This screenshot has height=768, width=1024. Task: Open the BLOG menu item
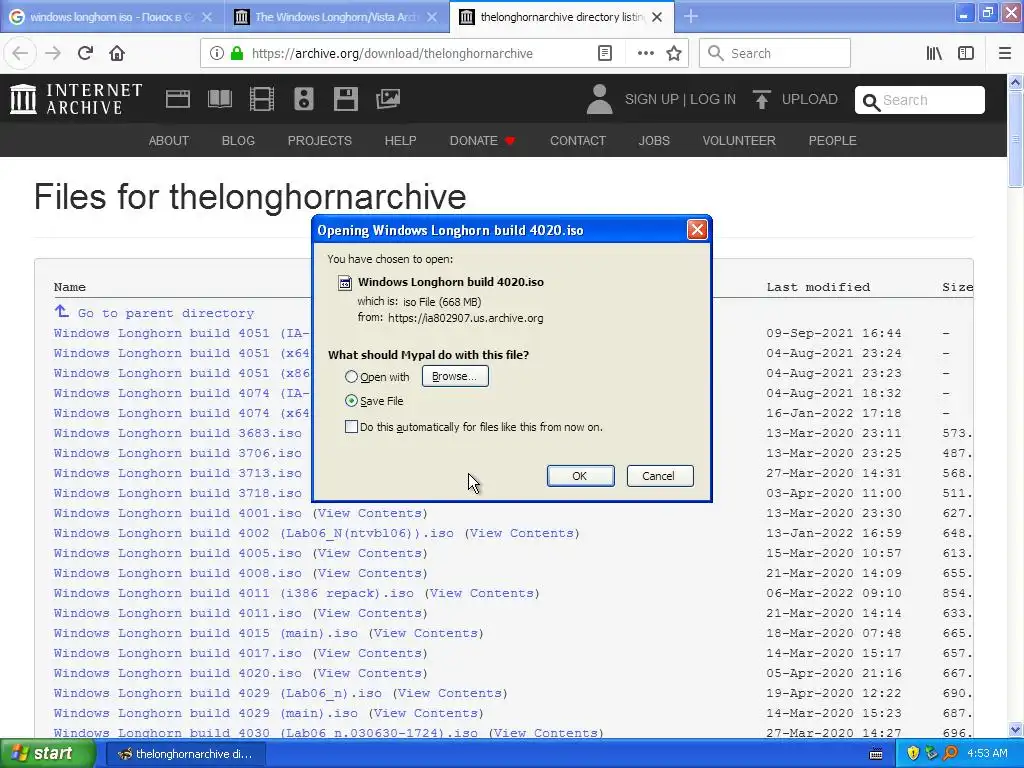click(238, 140)
